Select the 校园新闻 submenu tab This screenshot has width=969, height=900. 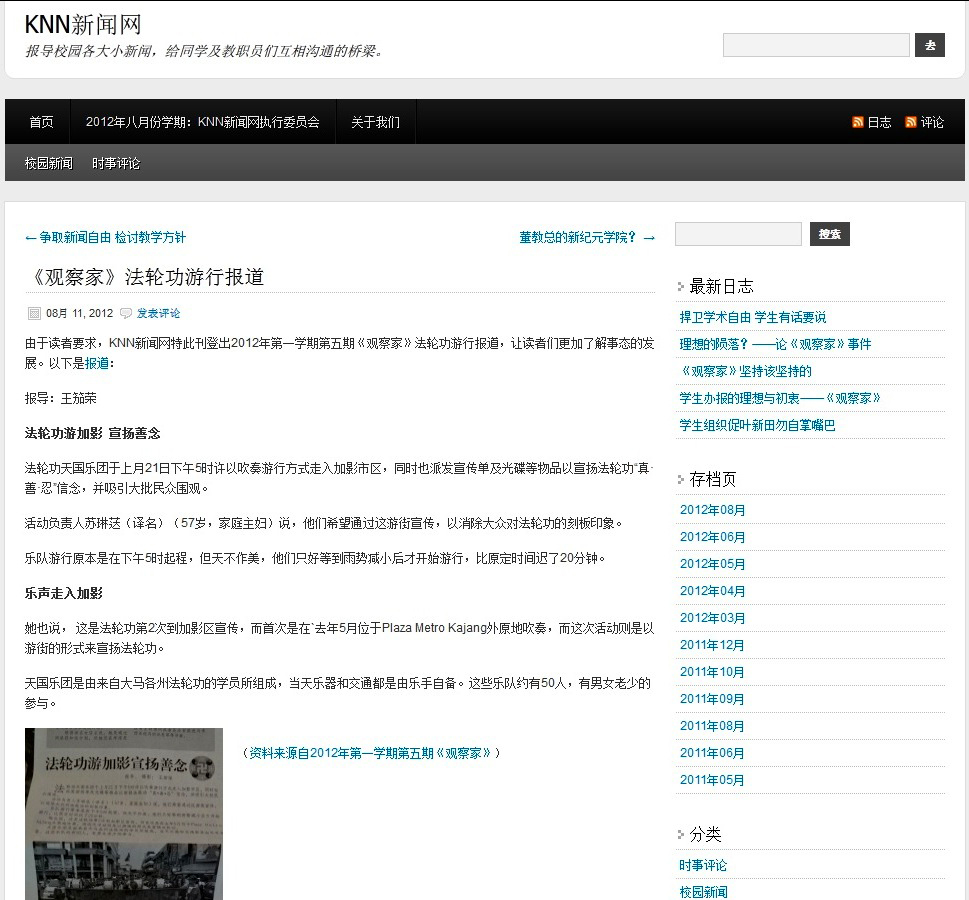[x=48, y=163]
